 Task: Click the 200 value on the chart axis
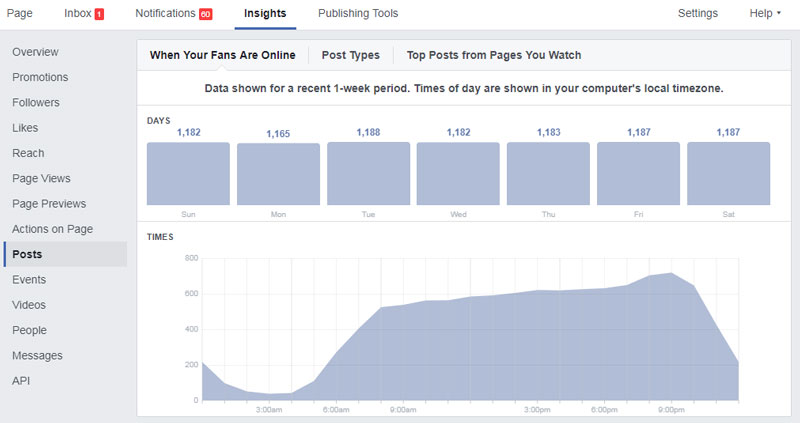191,365
